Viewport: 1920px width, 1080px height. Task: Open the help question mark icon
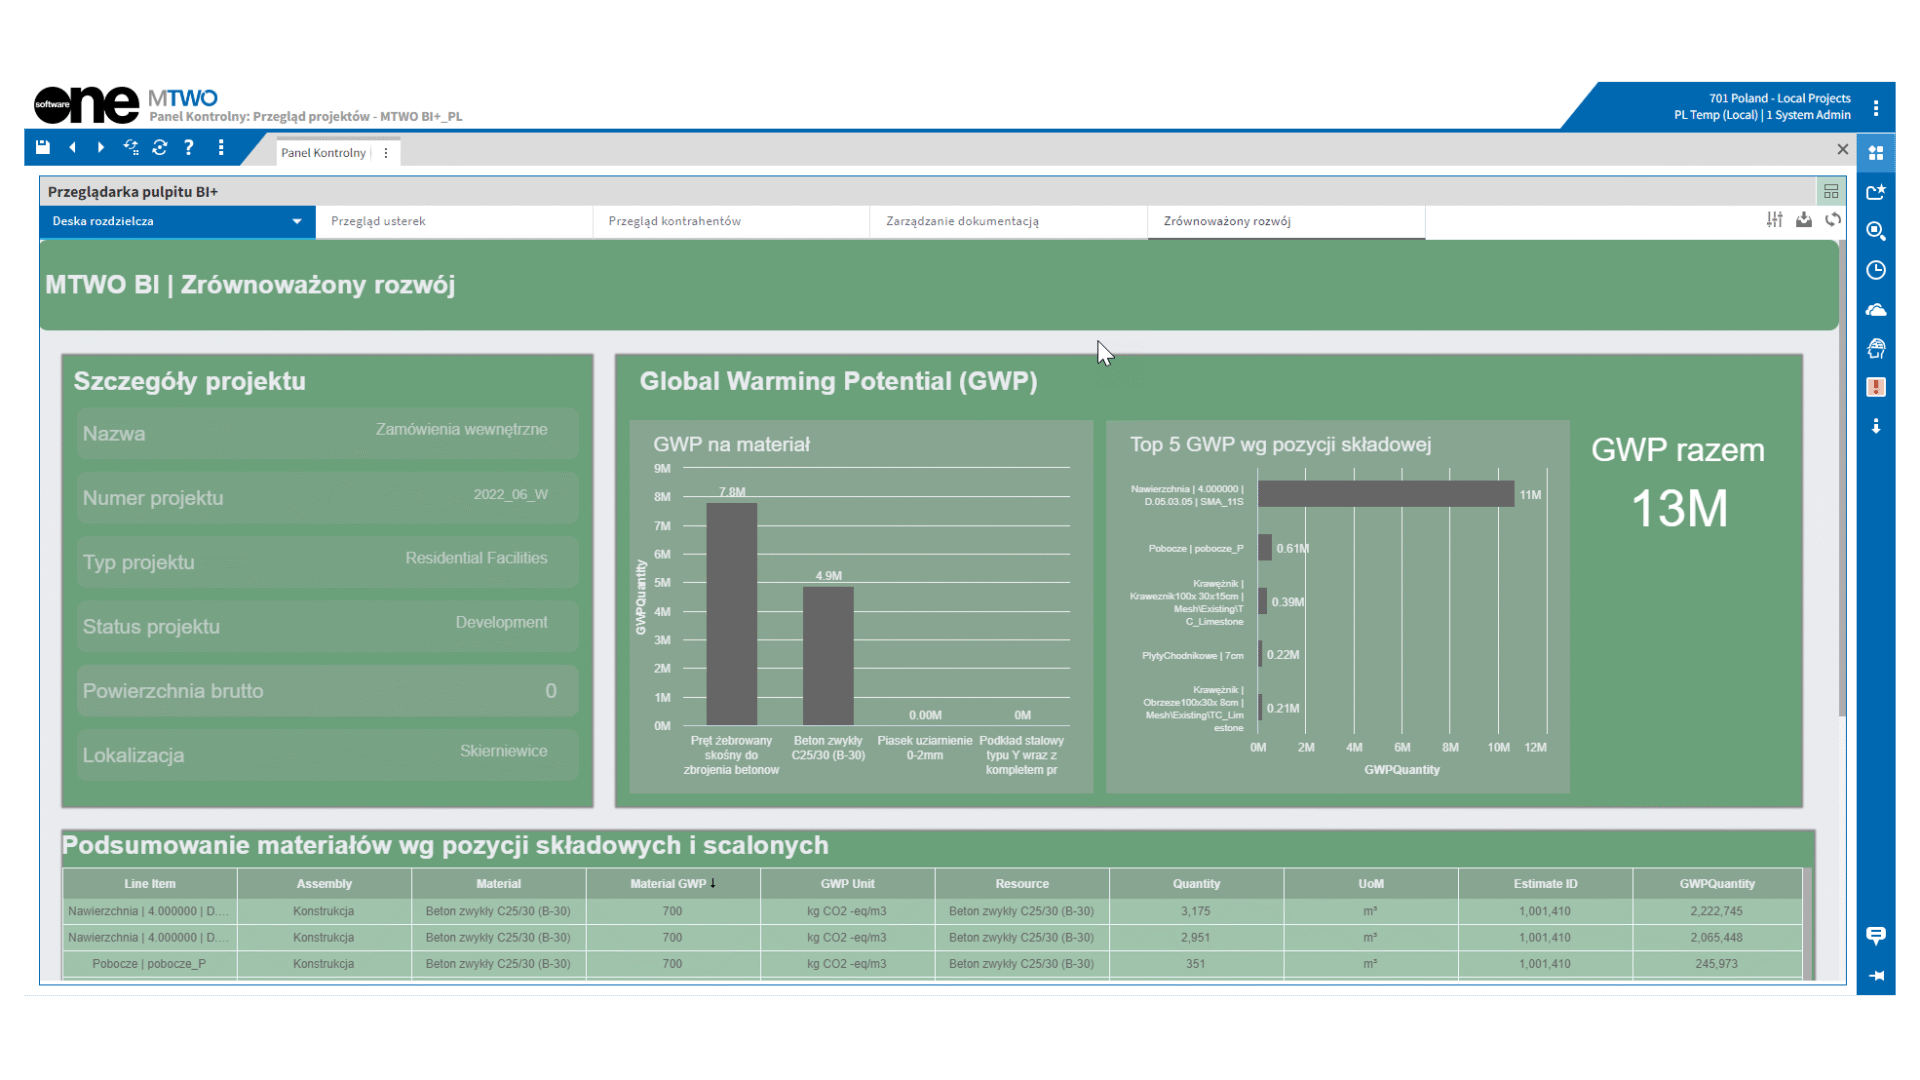tap(189, 148)
